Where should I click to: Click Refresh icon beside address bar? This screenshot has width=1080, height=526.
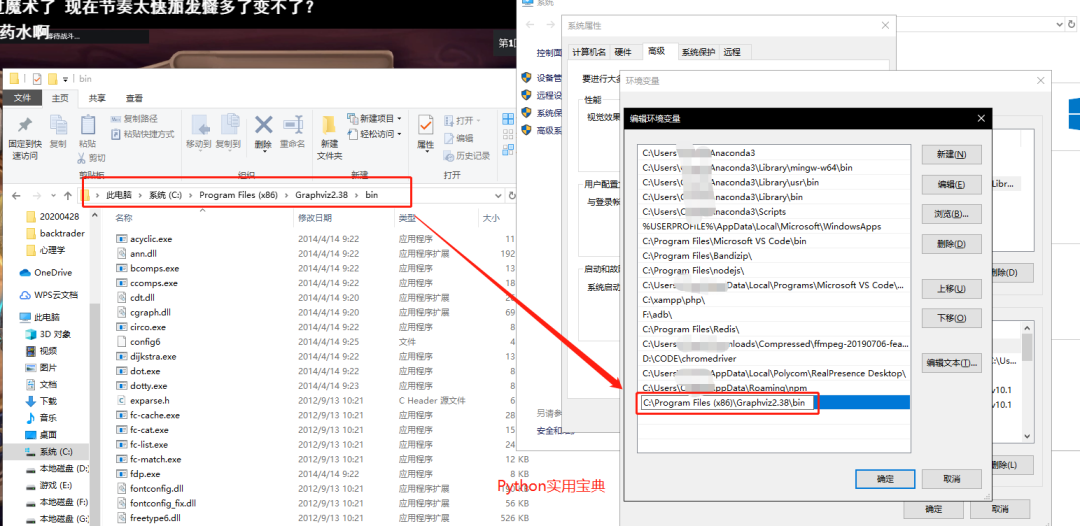[512, 196]
